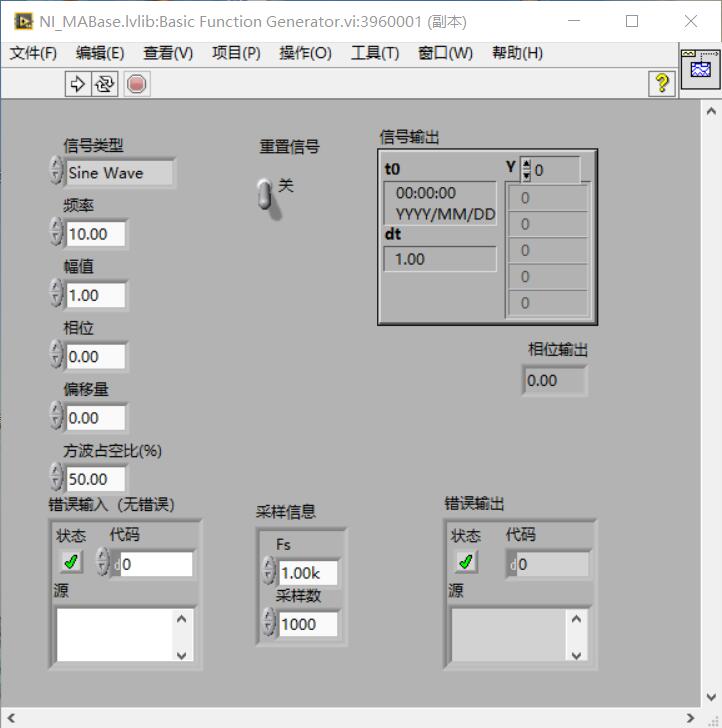Image resolution: width=722 pixels, height=728 pixels.
Task: Click the red Abort Execution button
Action: pyautogui.click(x=137, y=84)
